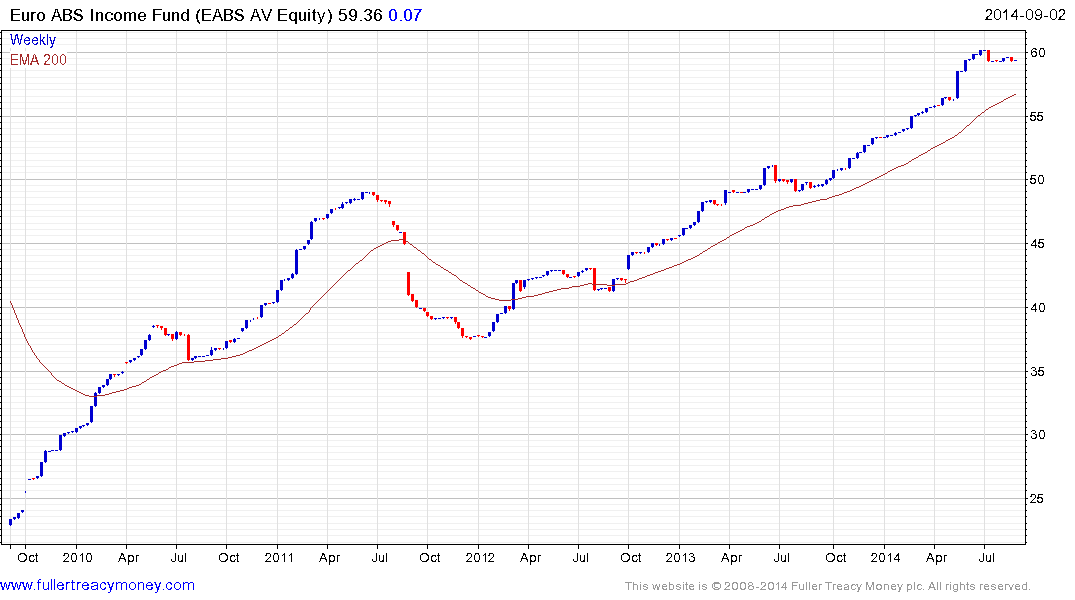Open the www.fullertreacymoney.com link
The image size is (1075, 600).
pos(97,585)
